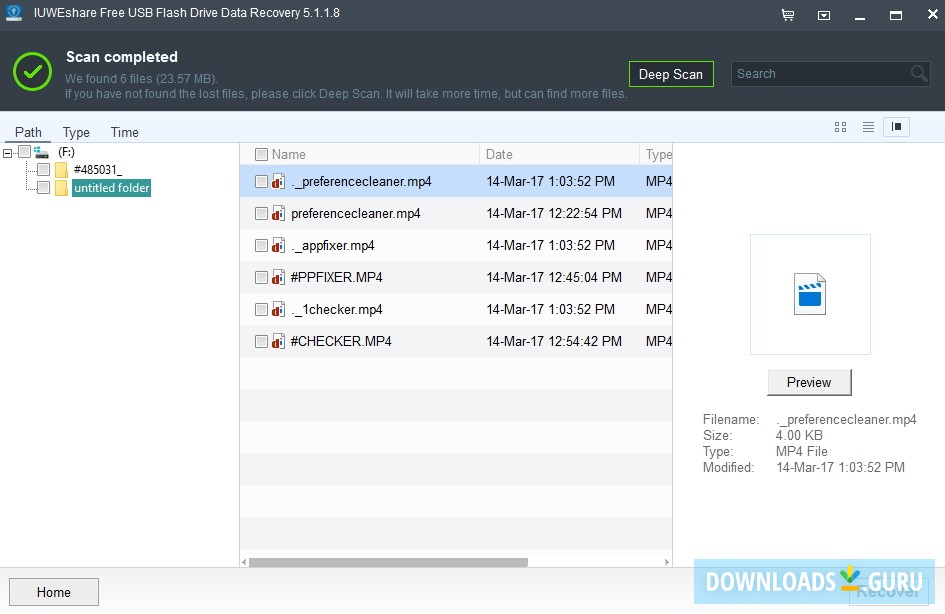Image resolution: width=945 pixels, height=614 pixels.
Task: Start a Deep Scan
Action: click(x=671, y=73)
